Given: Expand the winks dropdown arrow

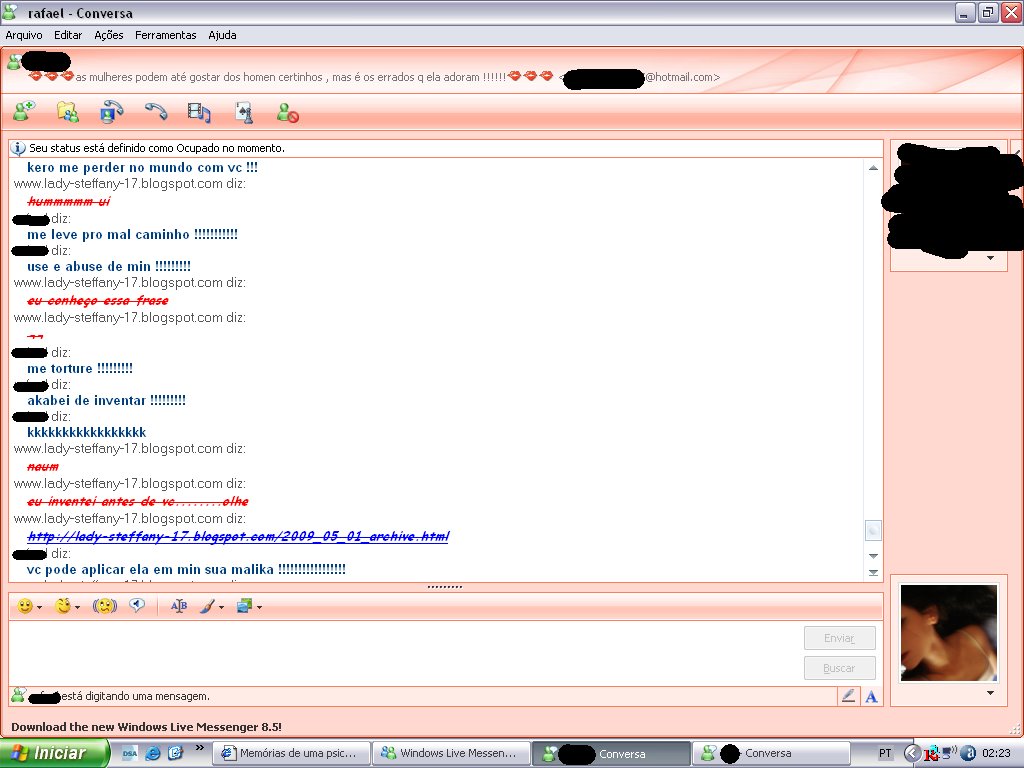Looking at the screenshot, I should tap(78, 607).
